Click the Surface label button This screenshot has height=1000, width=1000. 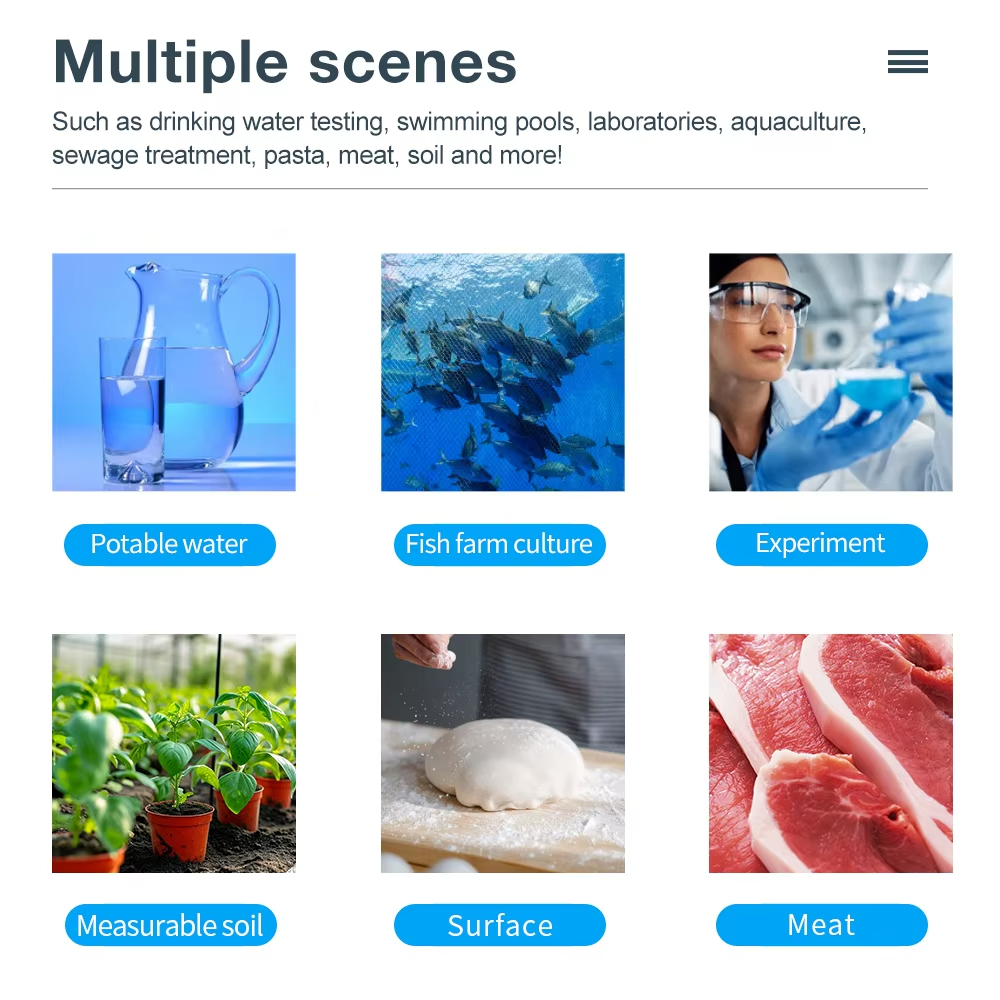pos(499,925)
